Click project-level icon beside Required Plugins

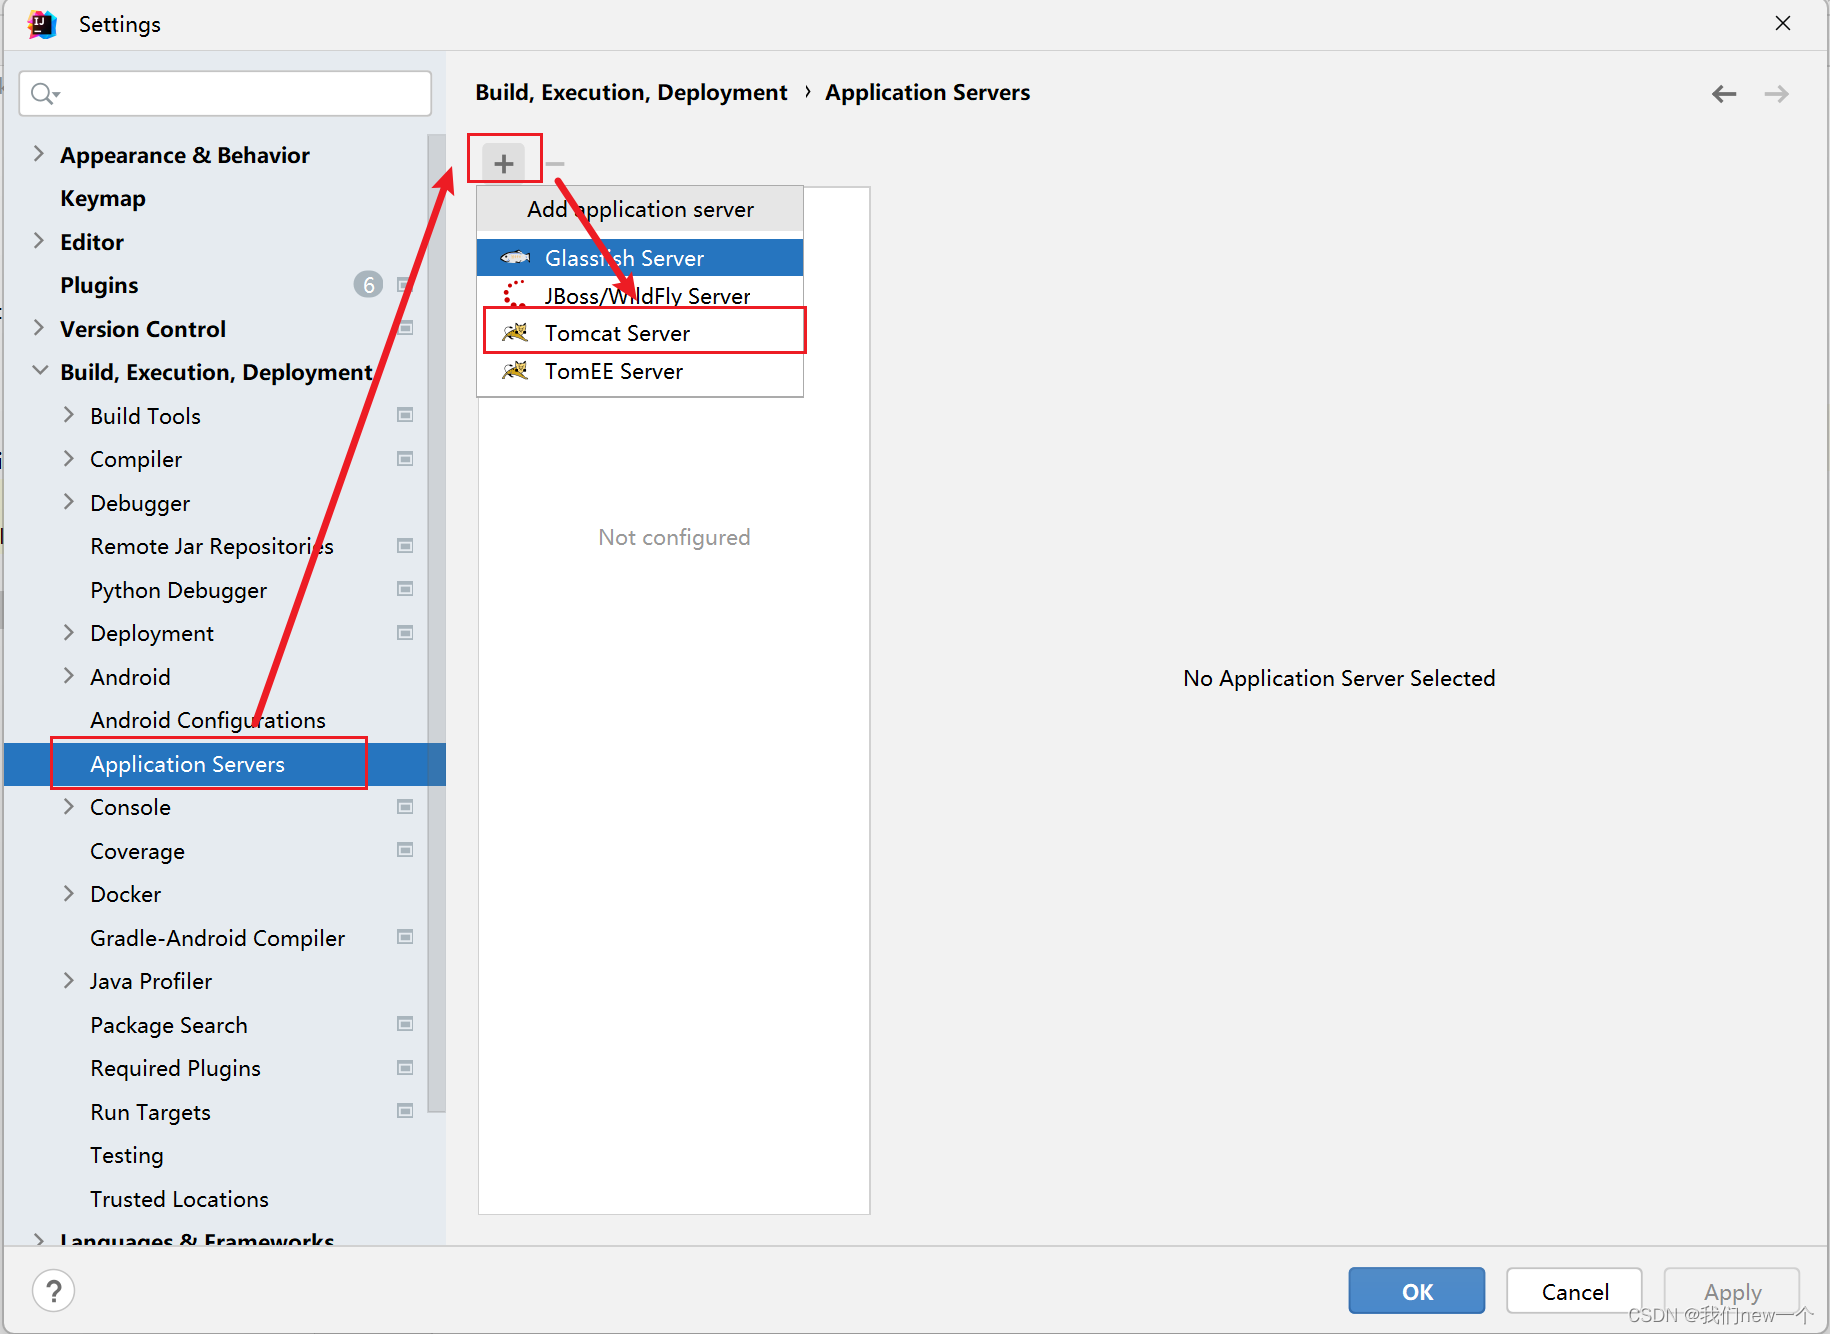(405, 1068)
